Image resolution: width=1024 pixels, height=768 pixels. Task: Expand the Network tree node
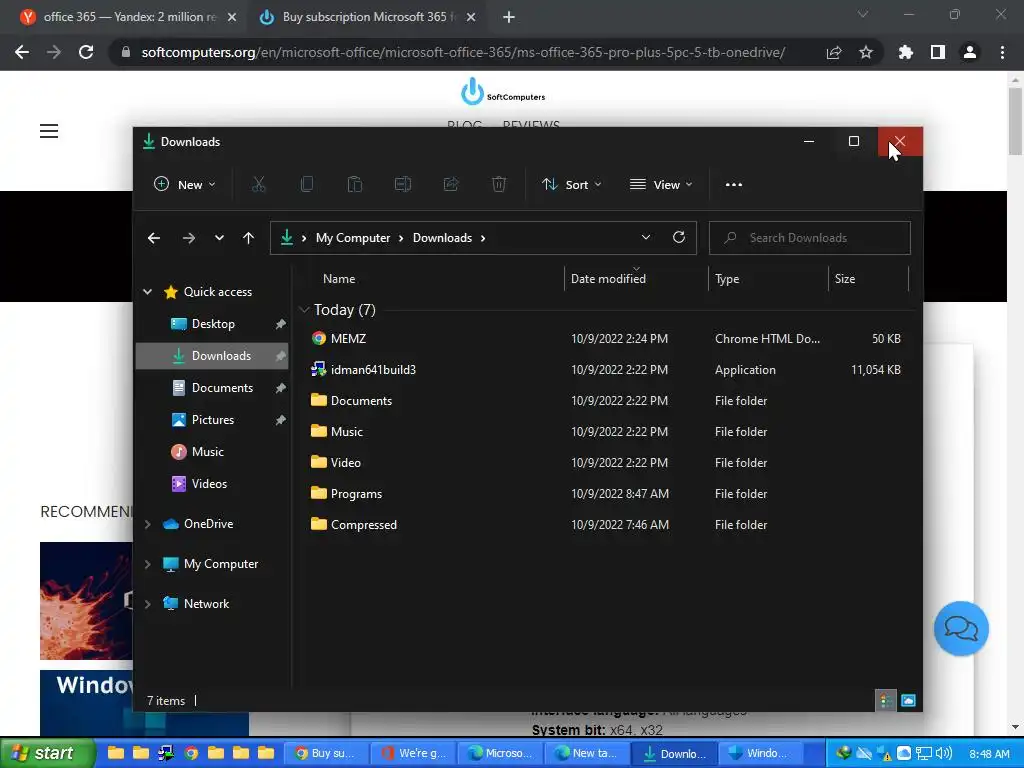tap(148, 604)
